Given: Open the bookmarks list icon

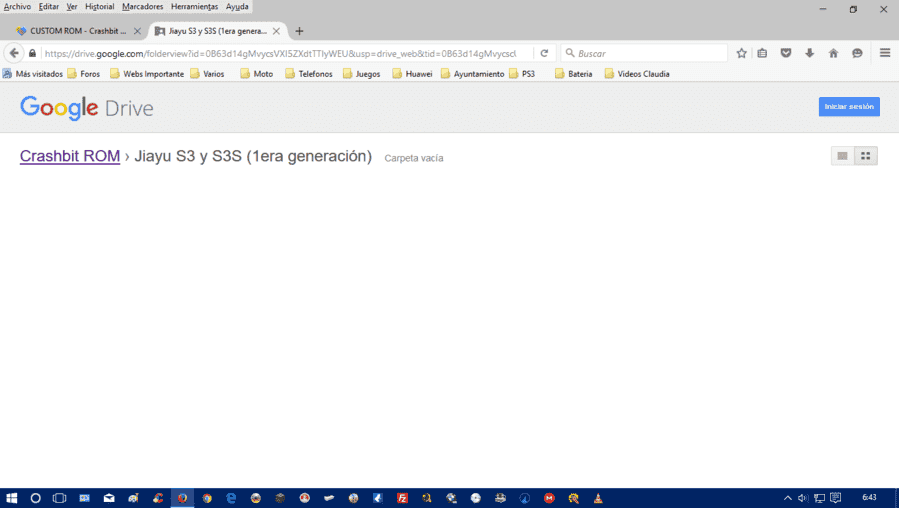Looking at the screenshot, I should click(x=762, y=53).
